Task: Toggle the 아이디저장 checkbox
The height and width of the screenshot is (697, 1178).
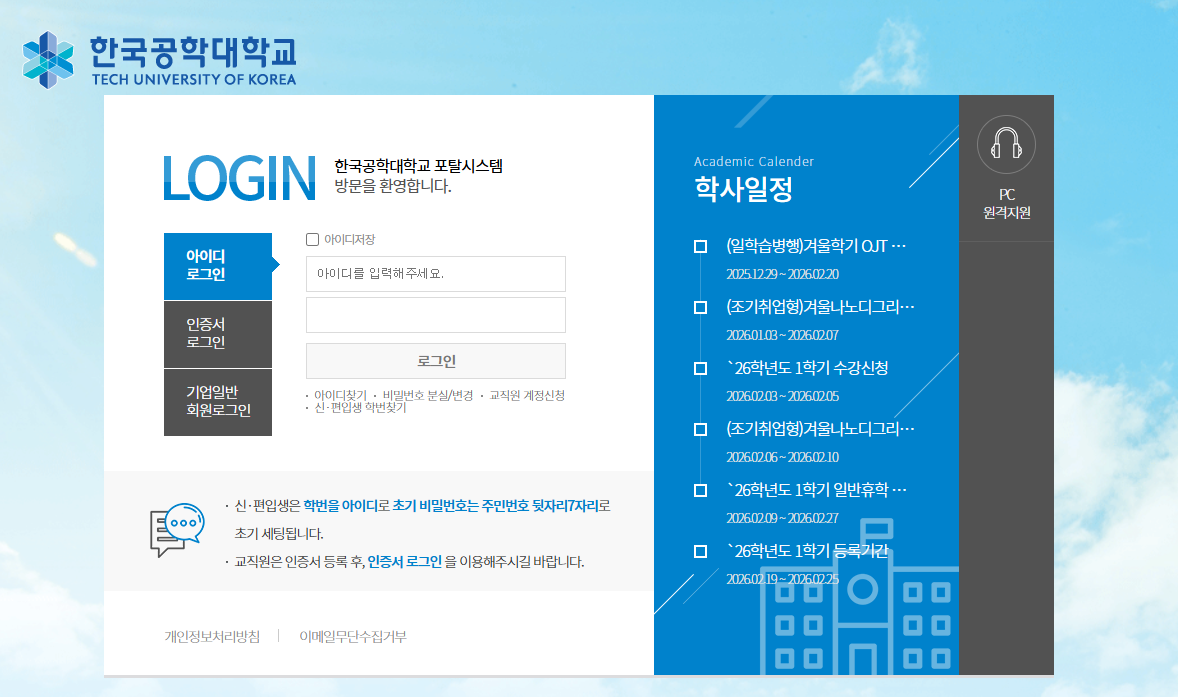Action: (x=313, y=240)
